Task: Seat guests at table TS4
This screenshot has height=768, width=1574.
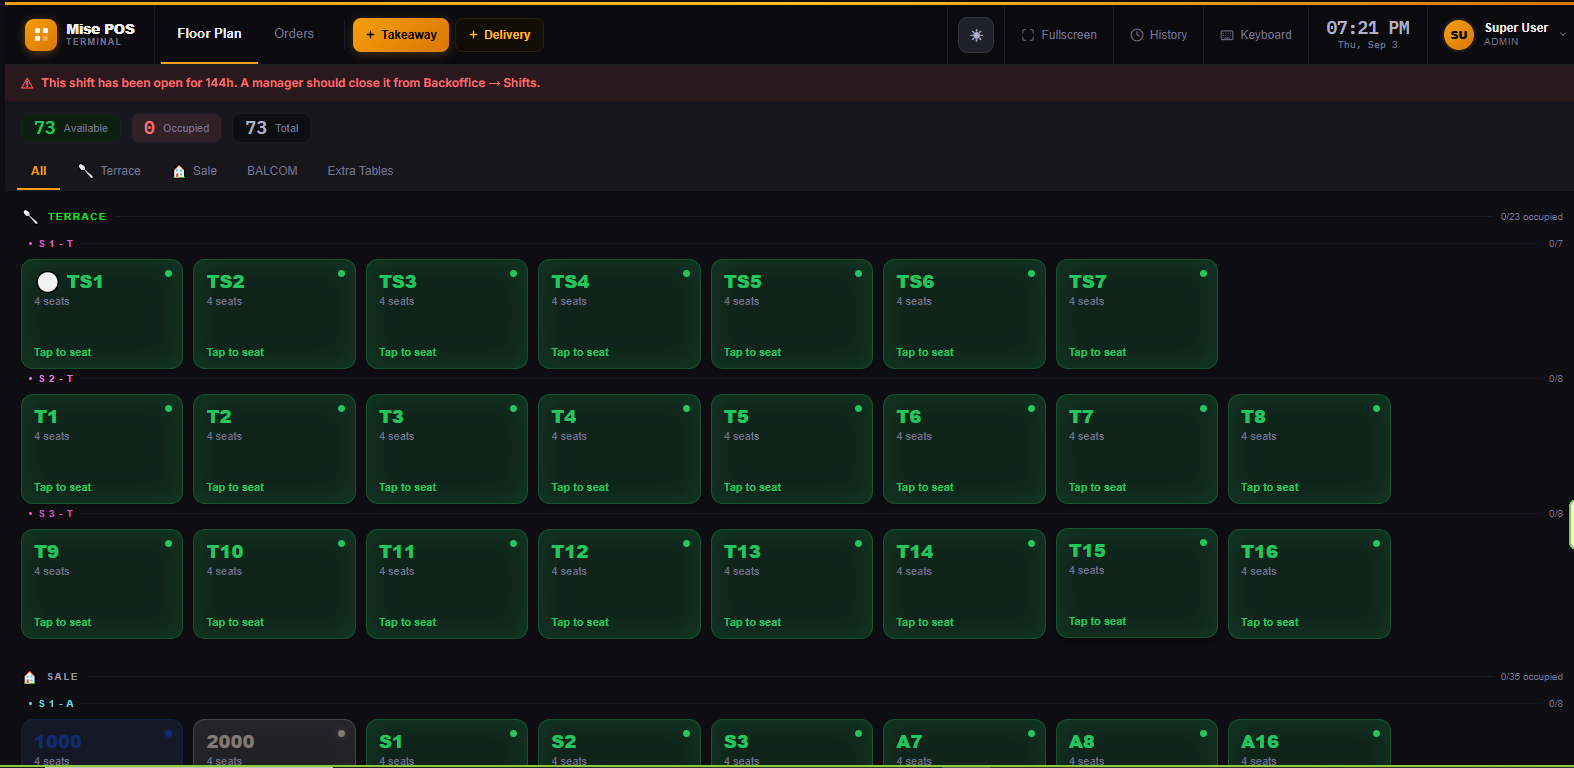Action: [x=619, y=314]
